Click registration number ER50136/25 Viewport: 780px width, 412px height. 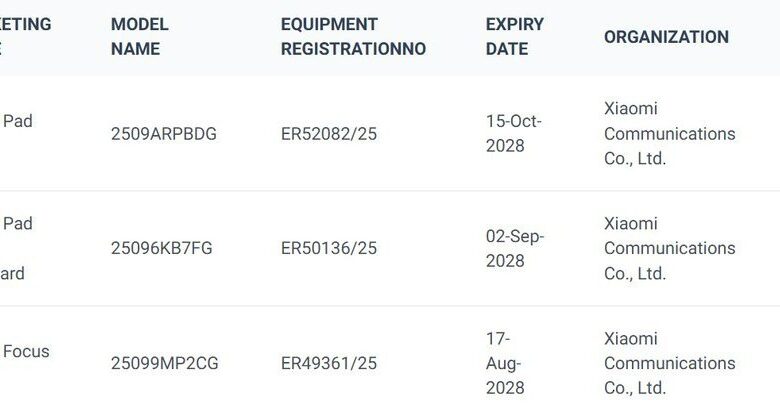329,248
